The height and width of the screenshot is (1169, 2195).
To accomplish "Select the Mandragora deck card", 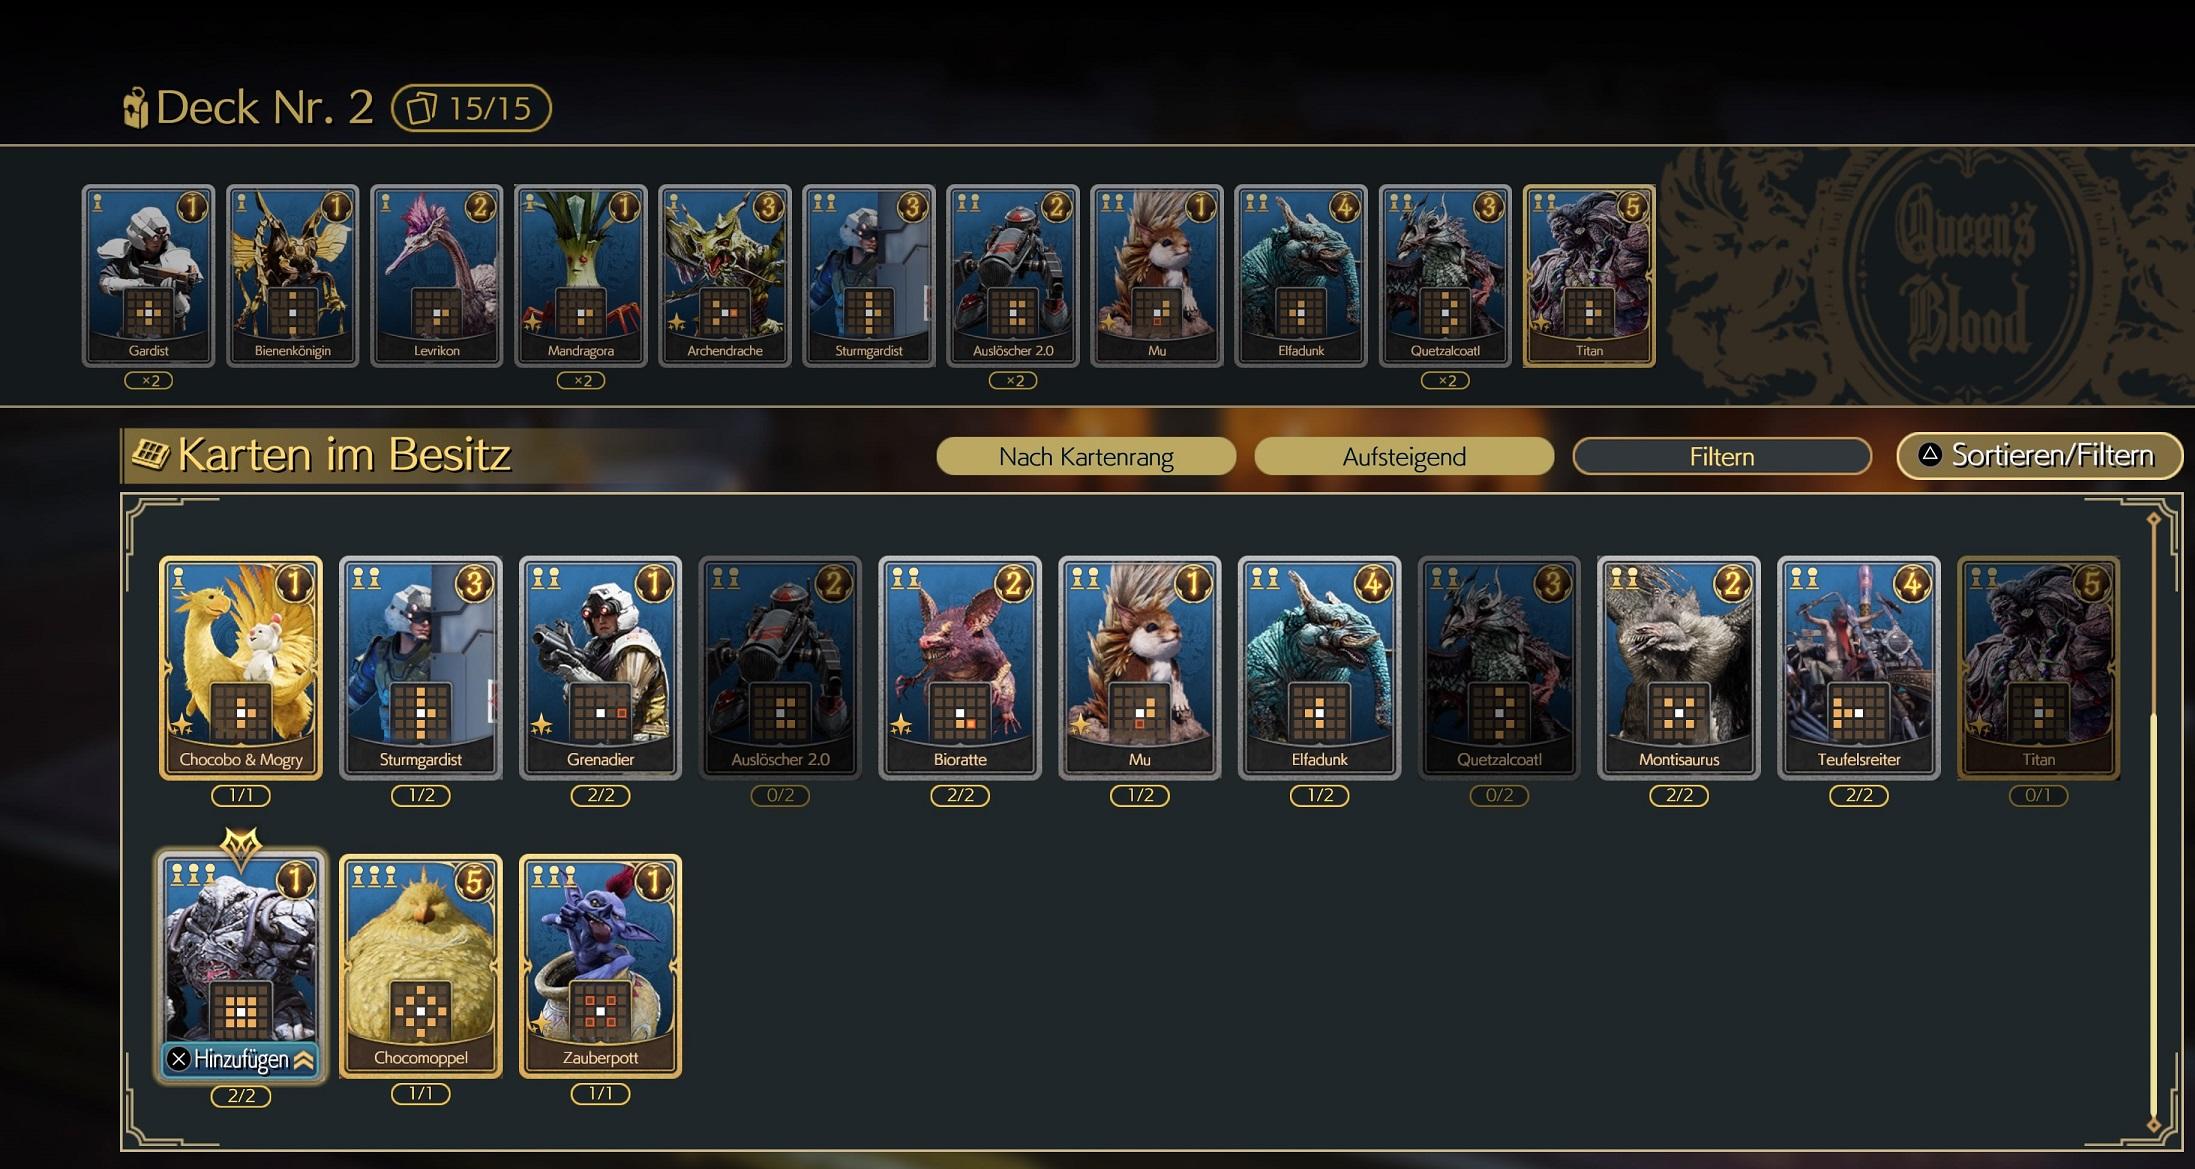I will 581,276.
